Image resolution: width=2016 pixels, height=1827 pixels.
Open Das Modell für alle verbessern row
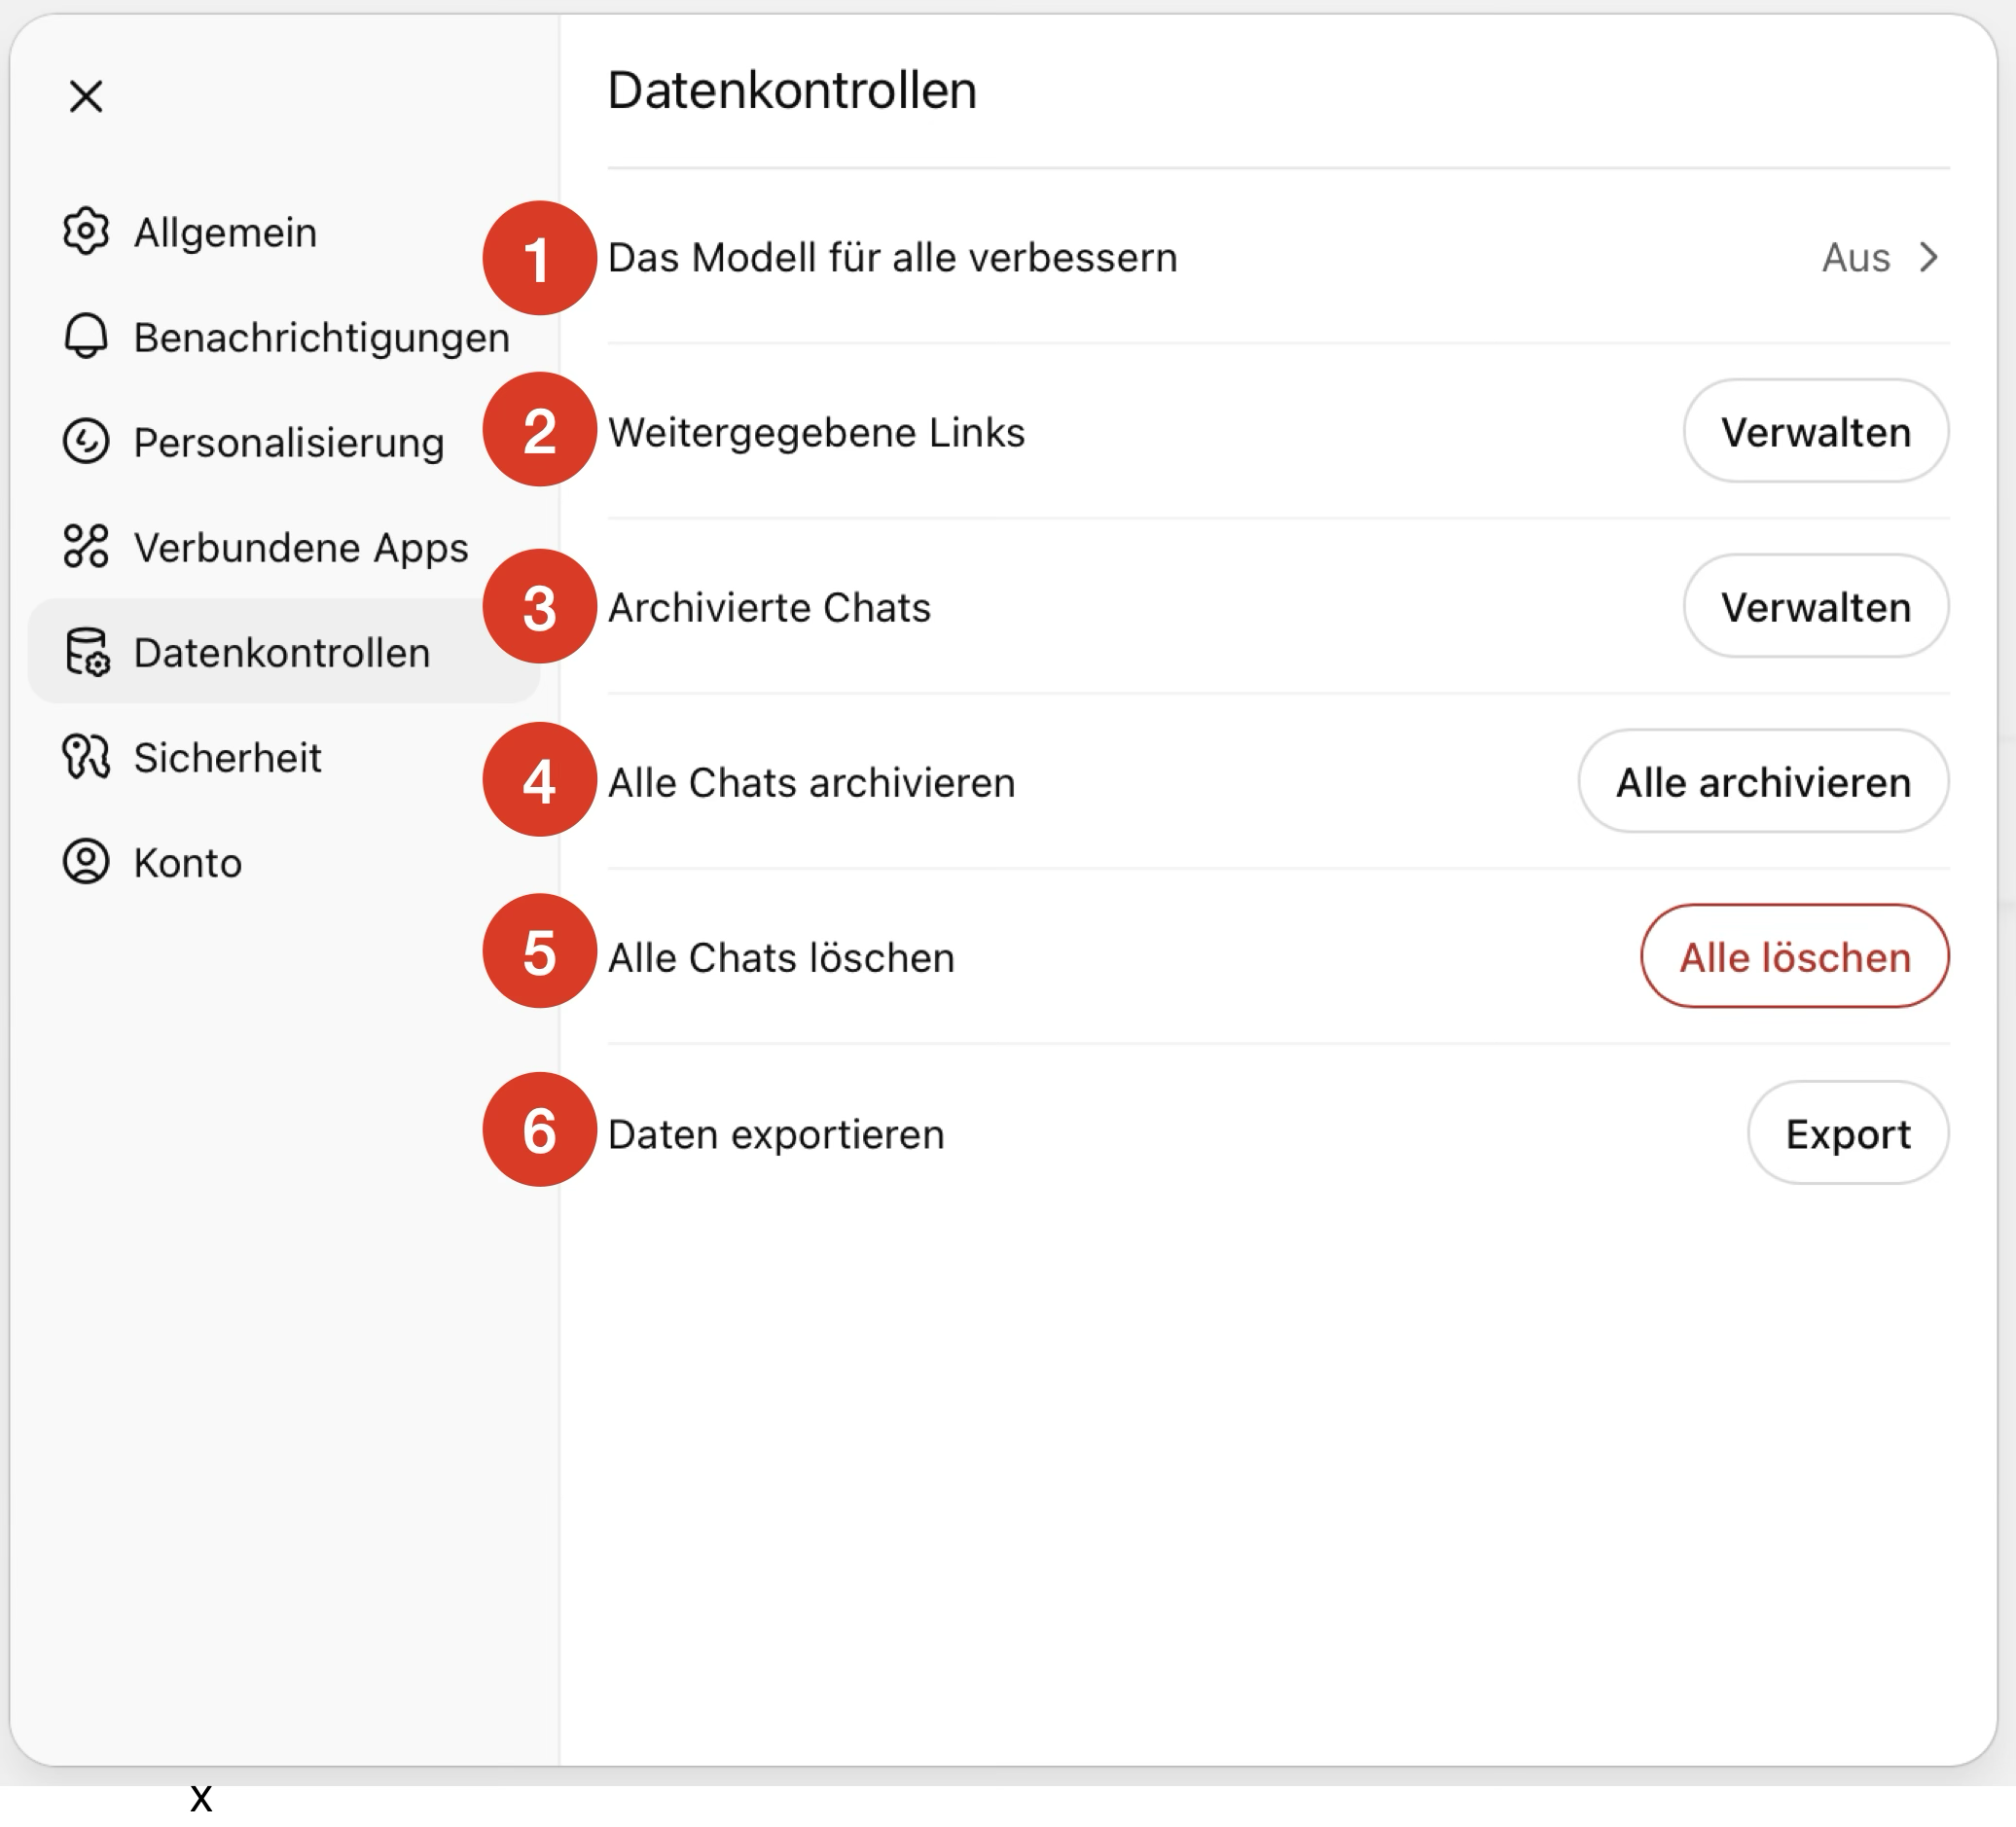892,258
